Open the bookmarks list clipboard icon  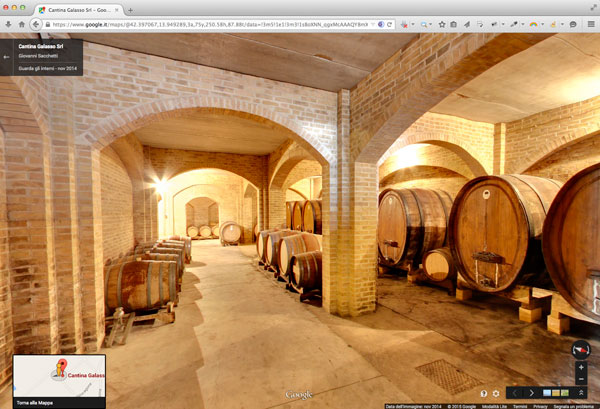point(453,24)
